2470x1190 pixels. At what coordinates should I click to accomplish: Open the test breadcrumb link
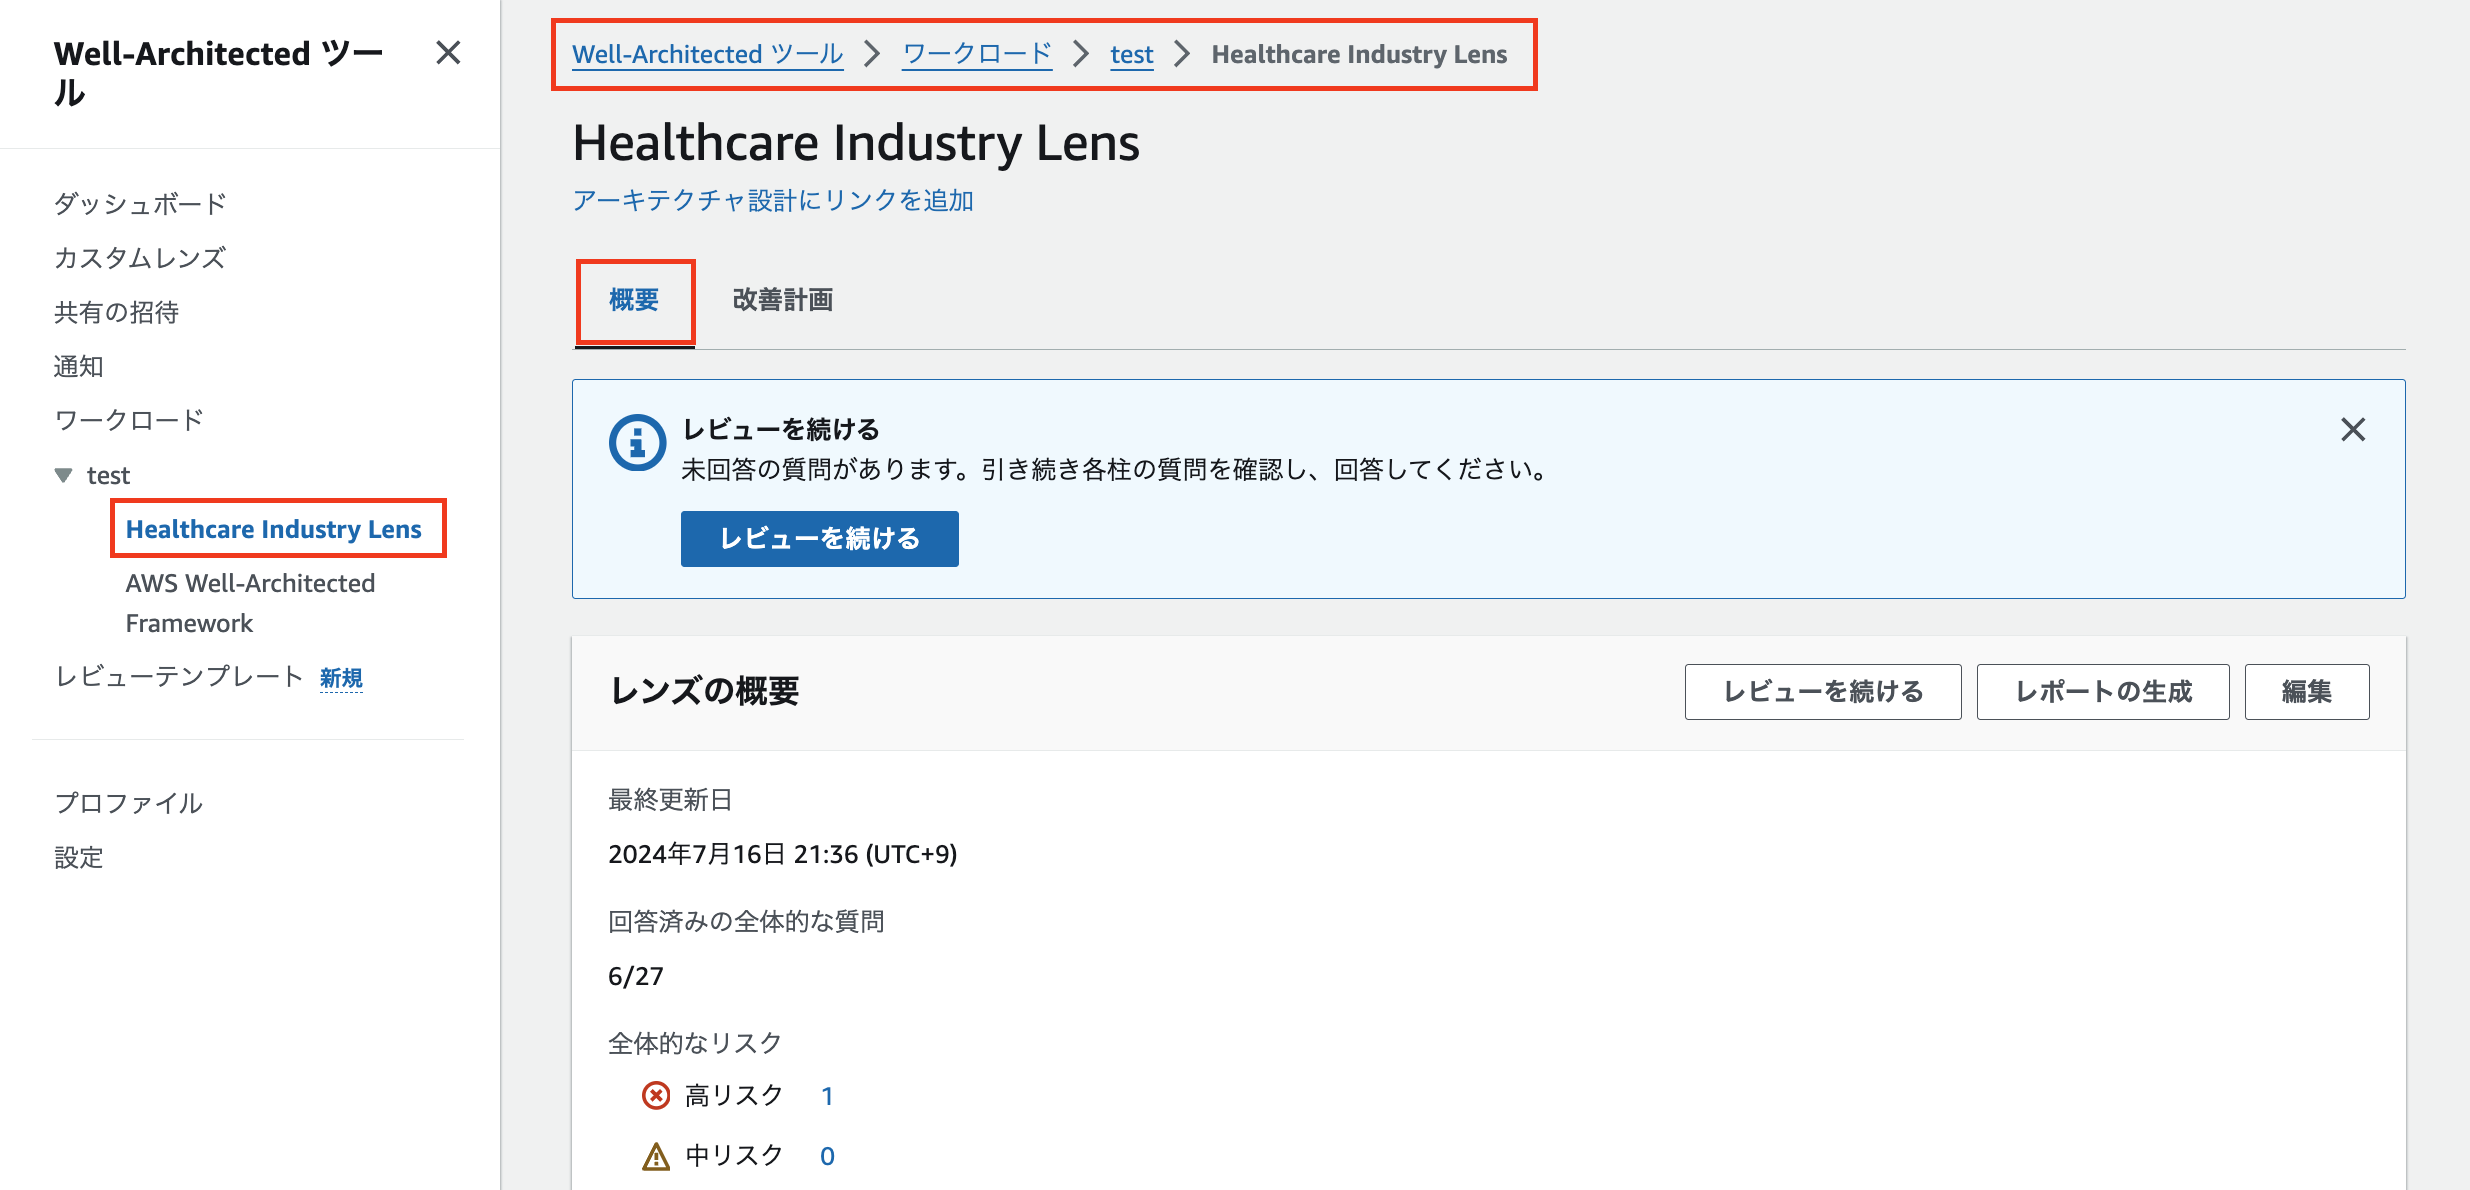(x=1131, y=54)
